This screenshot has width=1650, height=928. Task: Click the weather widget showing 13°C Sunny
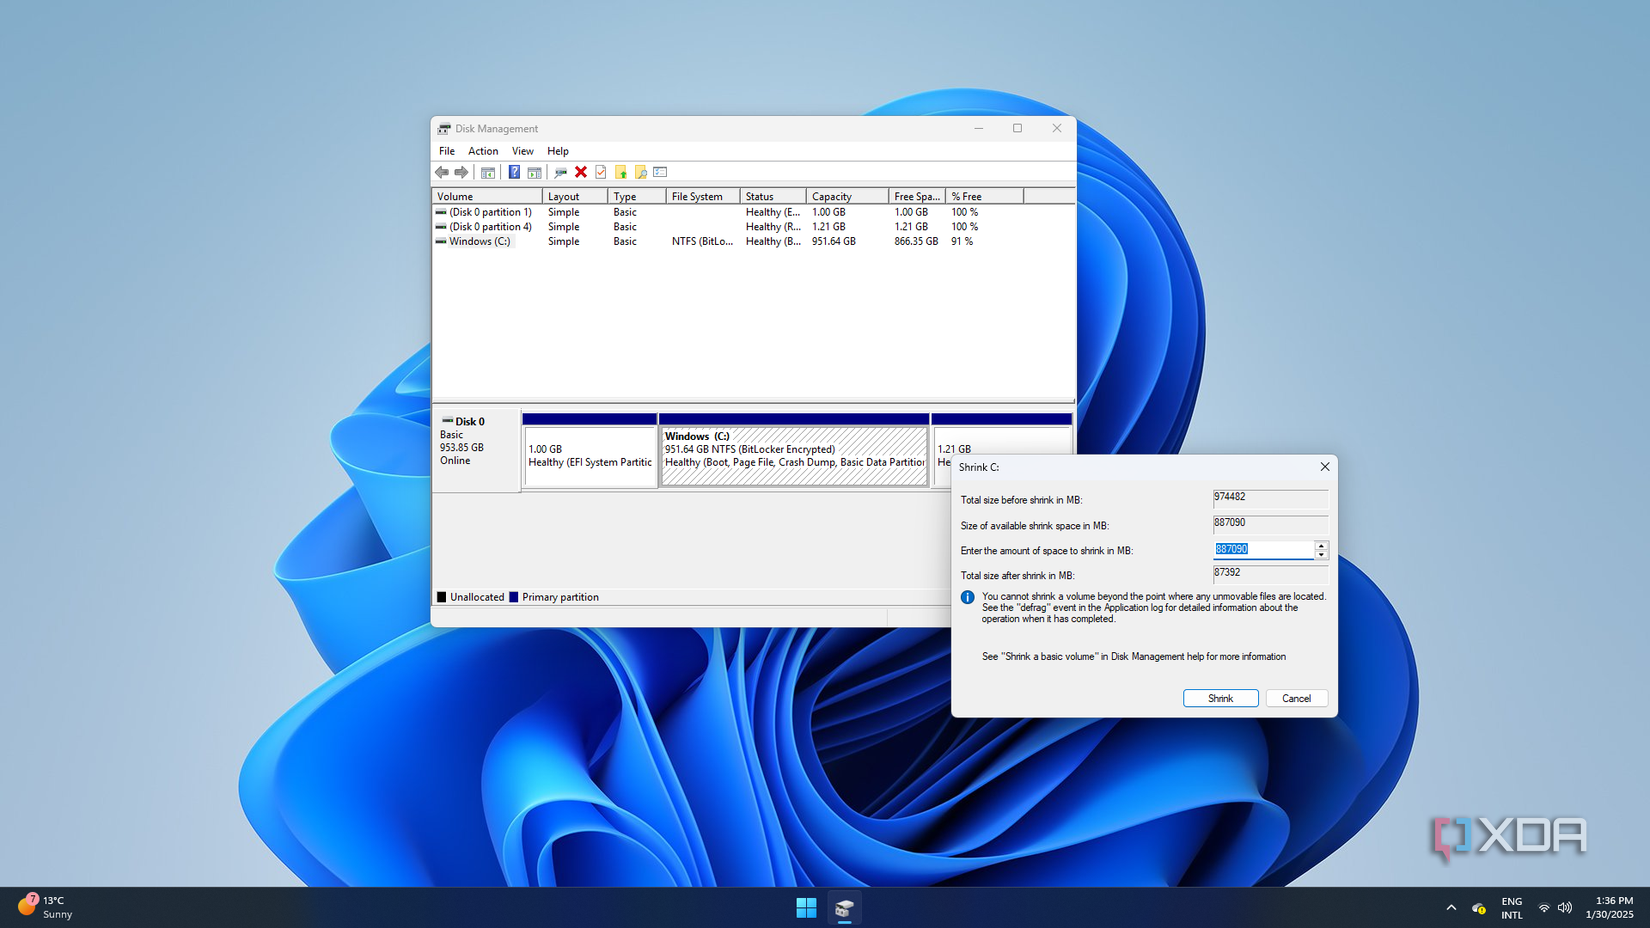click(45, 907)
